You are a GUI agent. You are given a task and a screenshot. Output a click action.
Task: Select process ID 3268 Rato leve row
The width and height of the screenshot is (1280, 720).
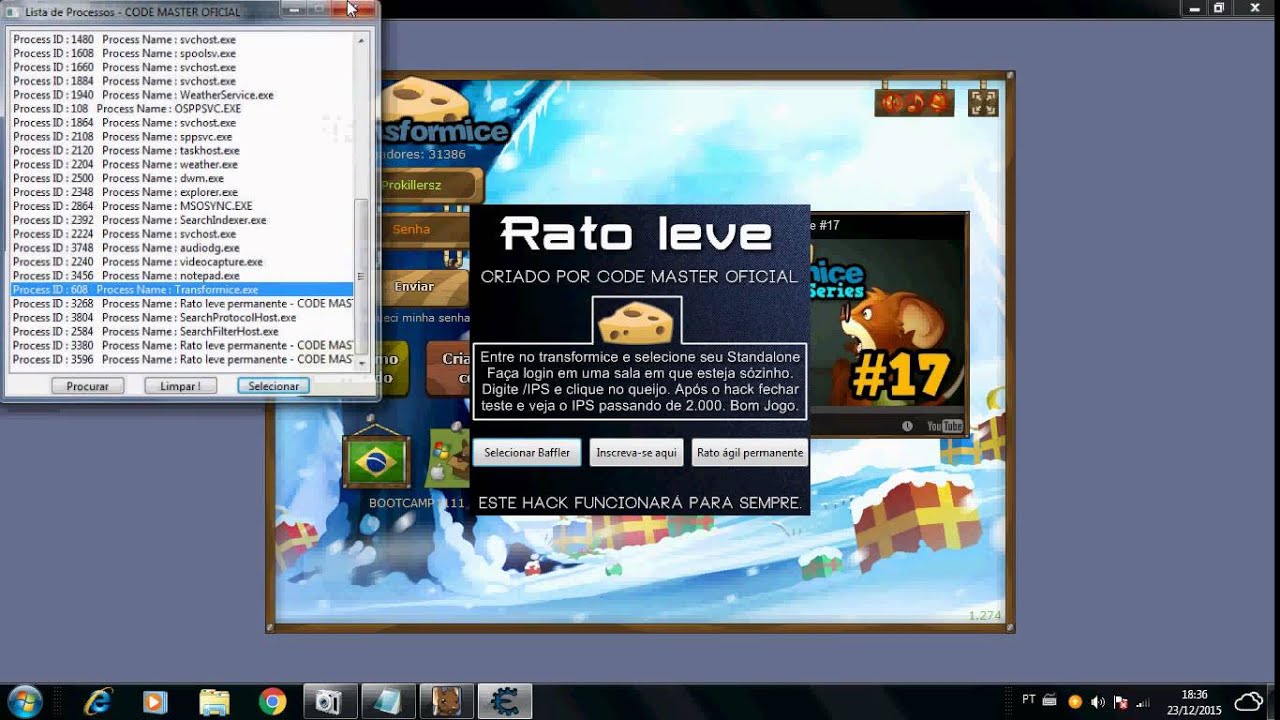182,304
